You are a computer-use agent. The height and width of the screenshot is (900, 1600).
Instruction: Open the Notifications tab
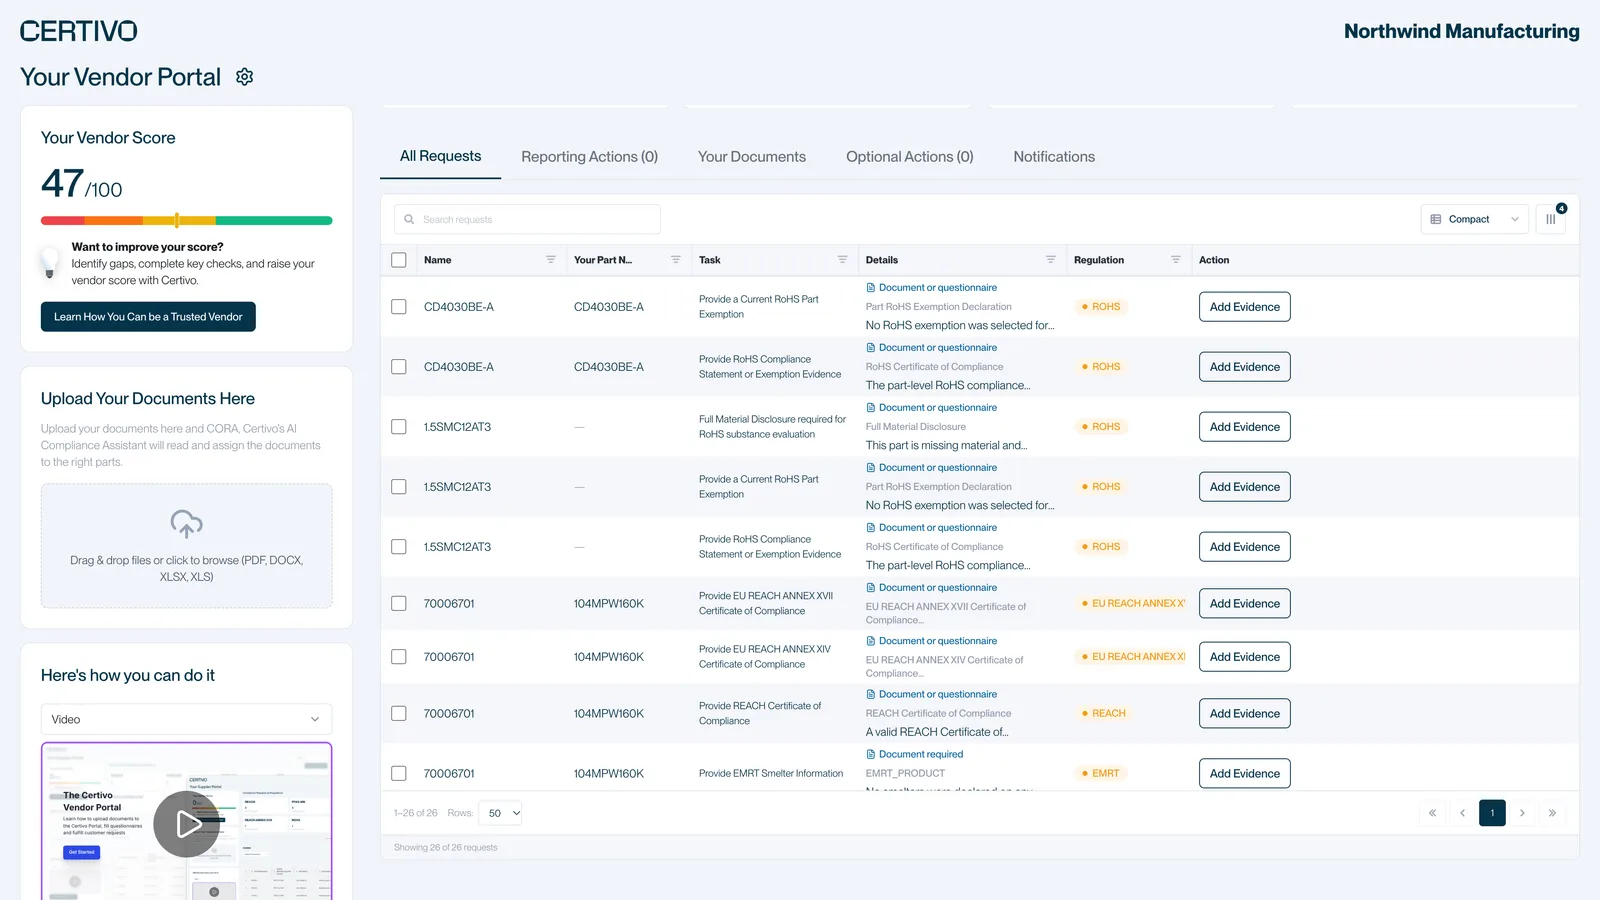coord(1054,157)
